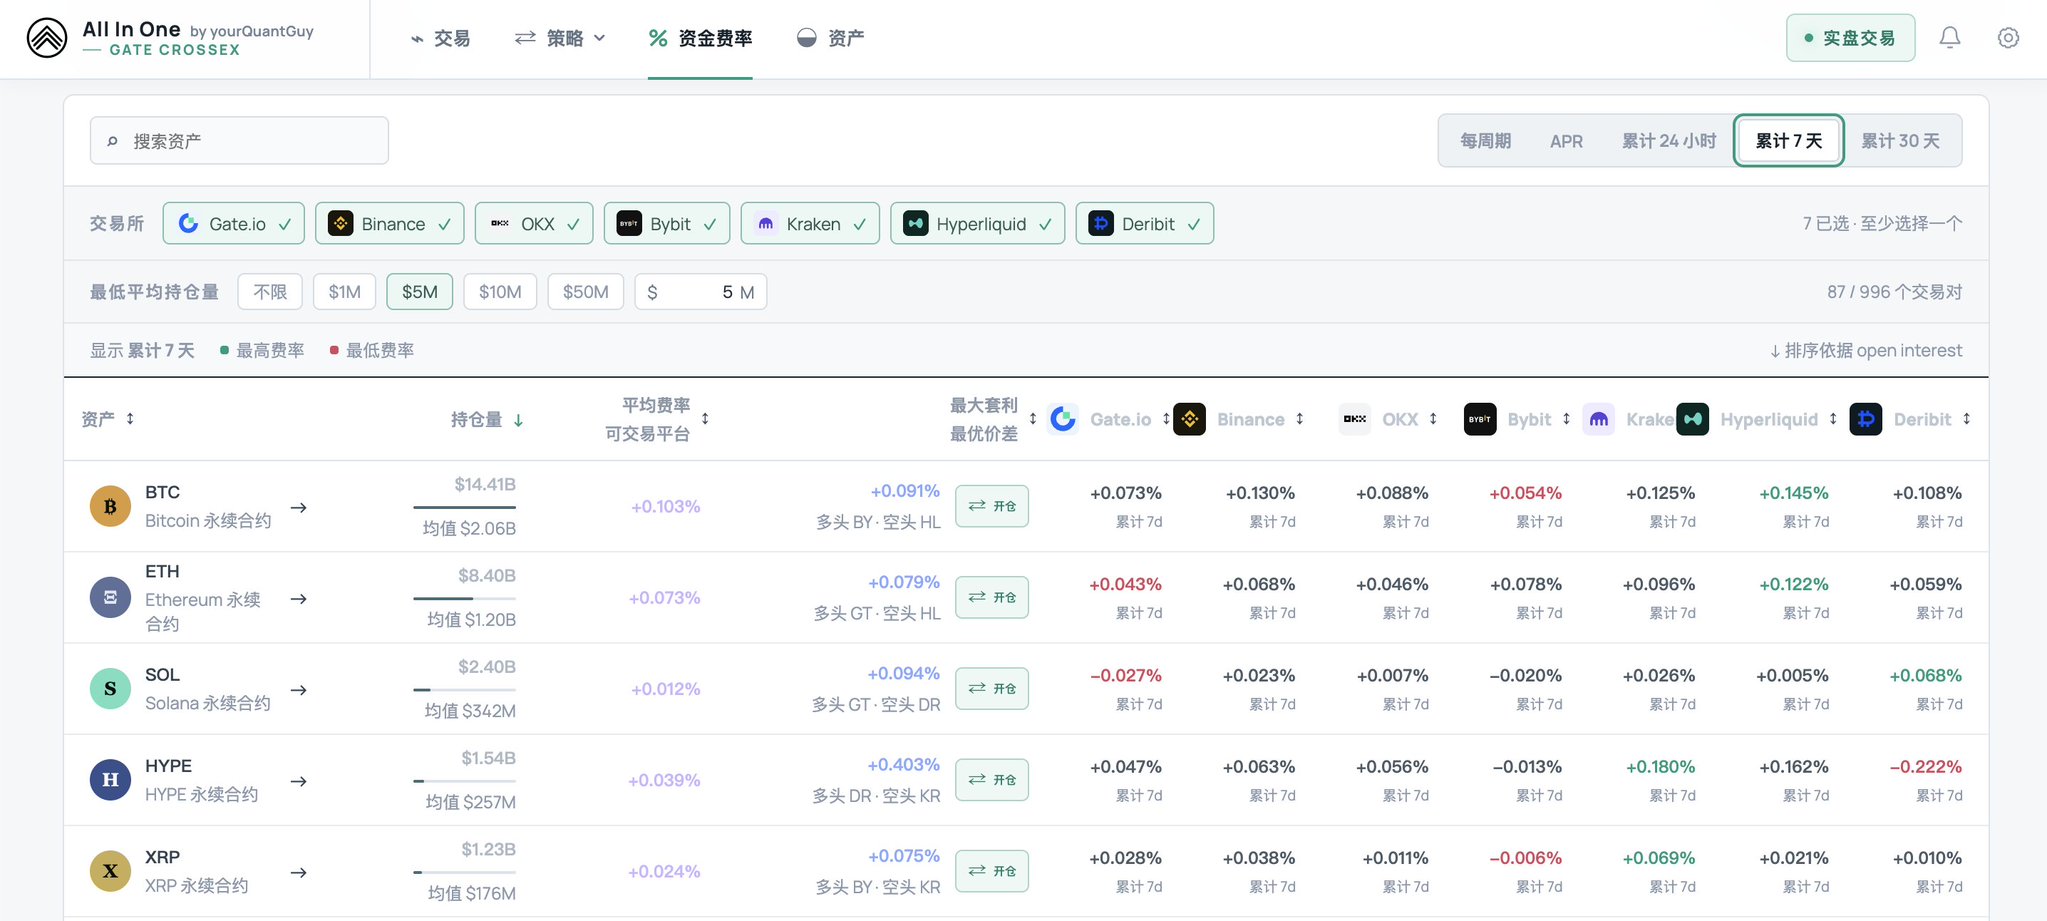Open the 交易 nav tab
The image size is (2047, 921).
coord(440,38)
